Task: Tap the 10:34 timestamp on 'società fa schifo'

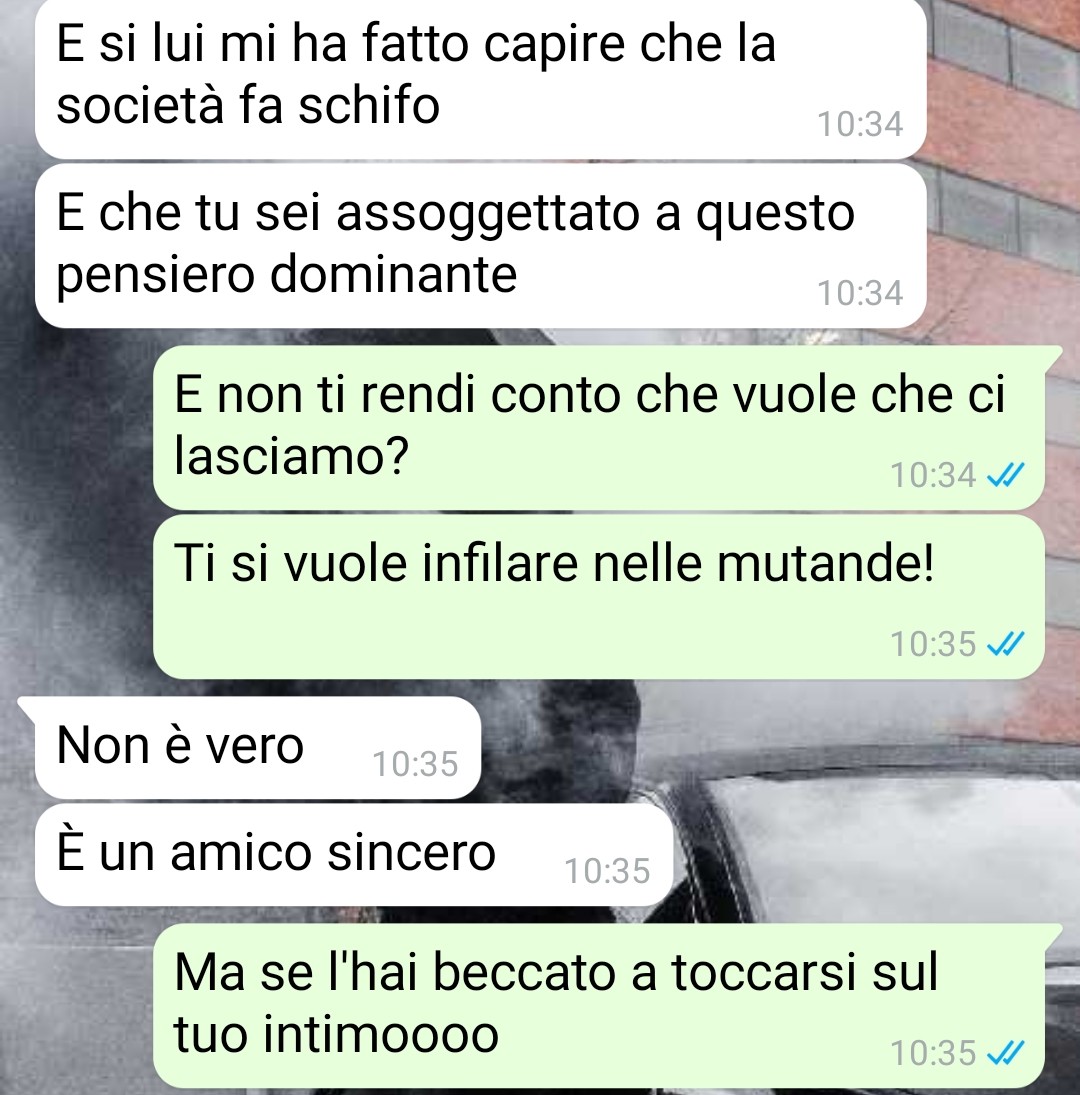Action: (x=860, y=124)
